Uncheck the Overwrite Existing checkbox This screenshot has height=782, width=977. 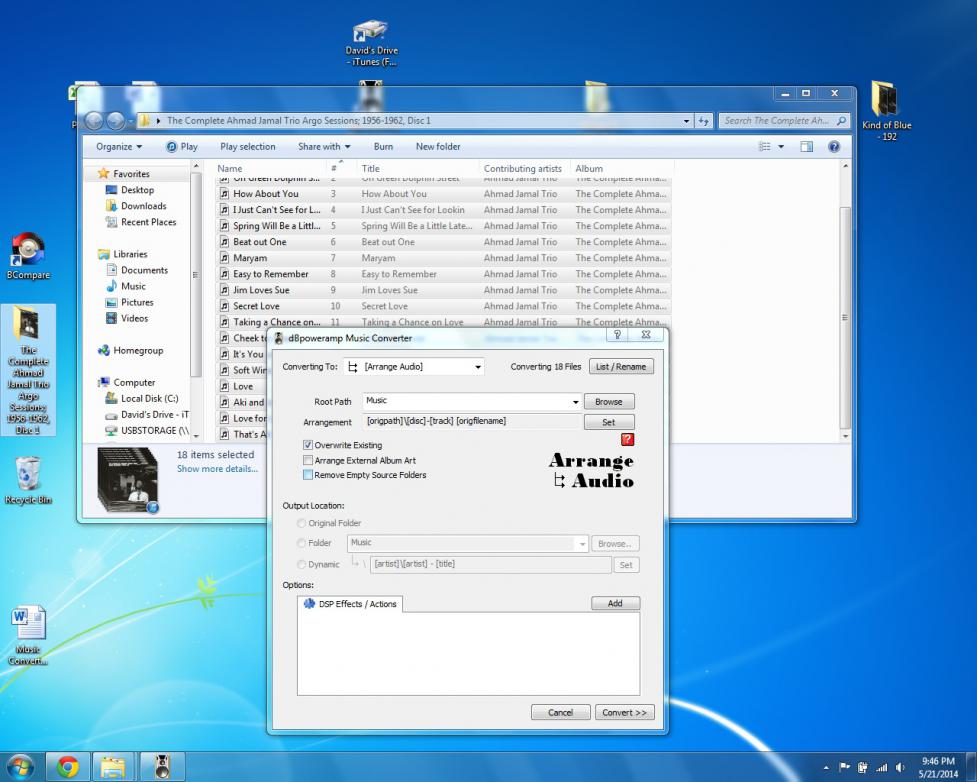(x=308, y=445)
